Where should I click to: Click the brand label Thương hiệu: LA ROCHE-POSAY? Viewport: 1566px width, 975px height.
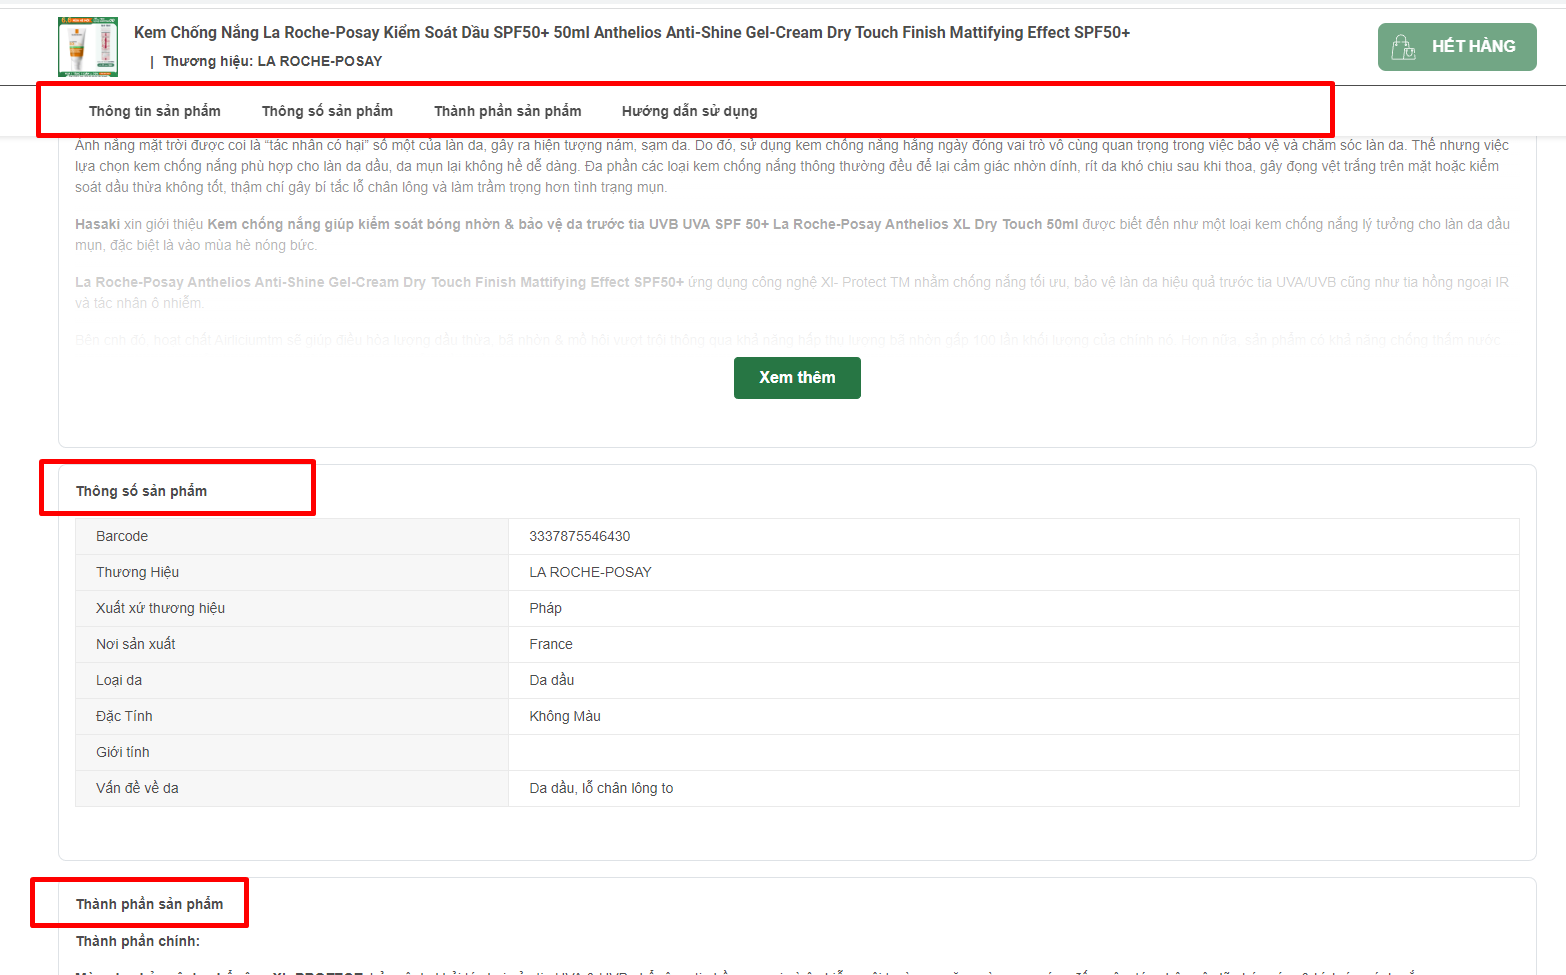click(272, 61)
